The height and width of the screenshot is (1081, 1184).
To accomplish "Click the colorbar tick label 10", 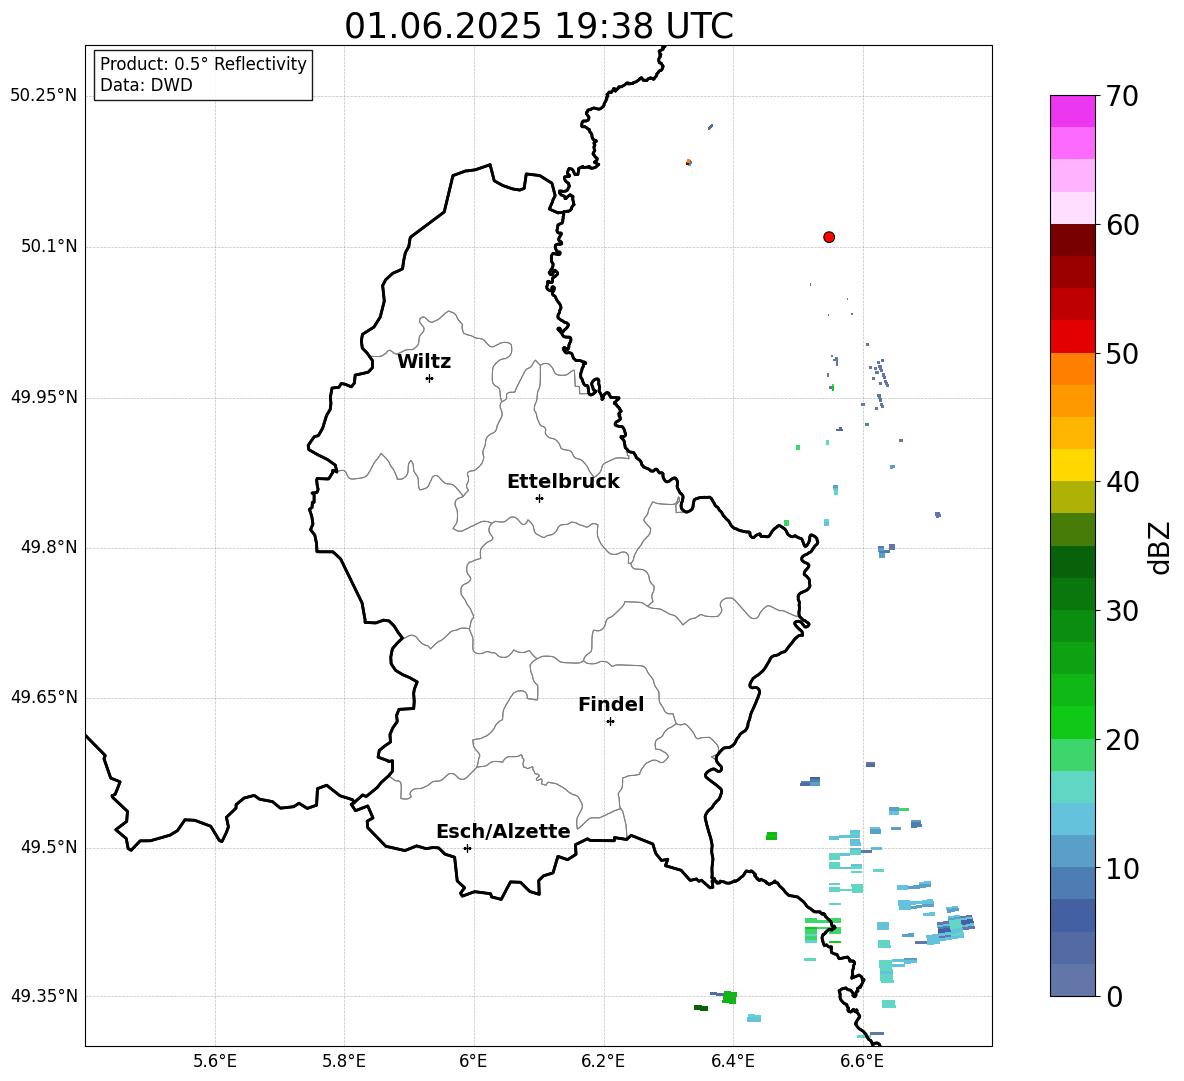I will (1122, 868).
